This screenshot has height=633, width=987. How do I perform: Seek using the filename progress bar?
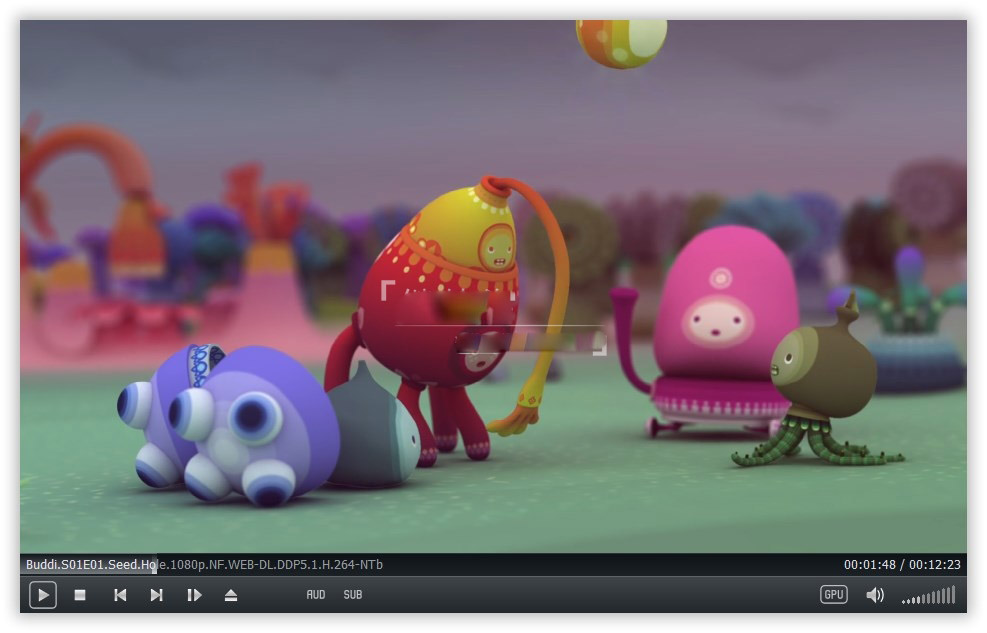pyautogui.click(x=494, y=564)
